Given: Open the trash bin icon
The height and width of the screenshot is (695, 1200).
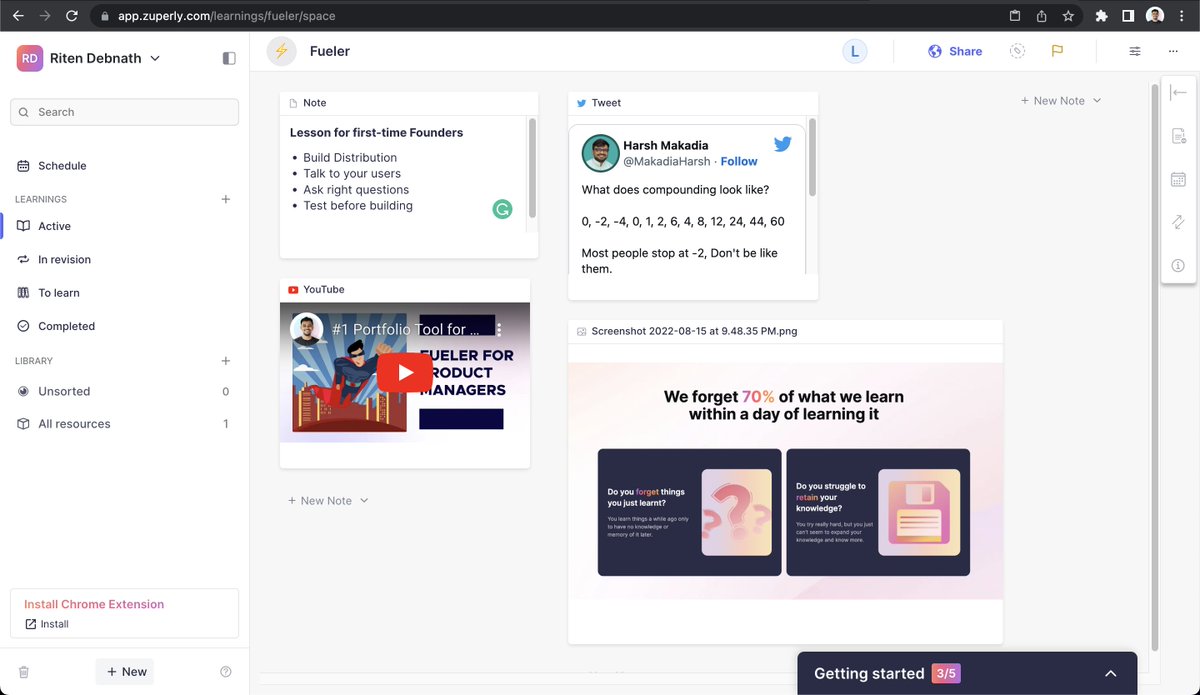Looking at the screenshot, I should point(24,672).
